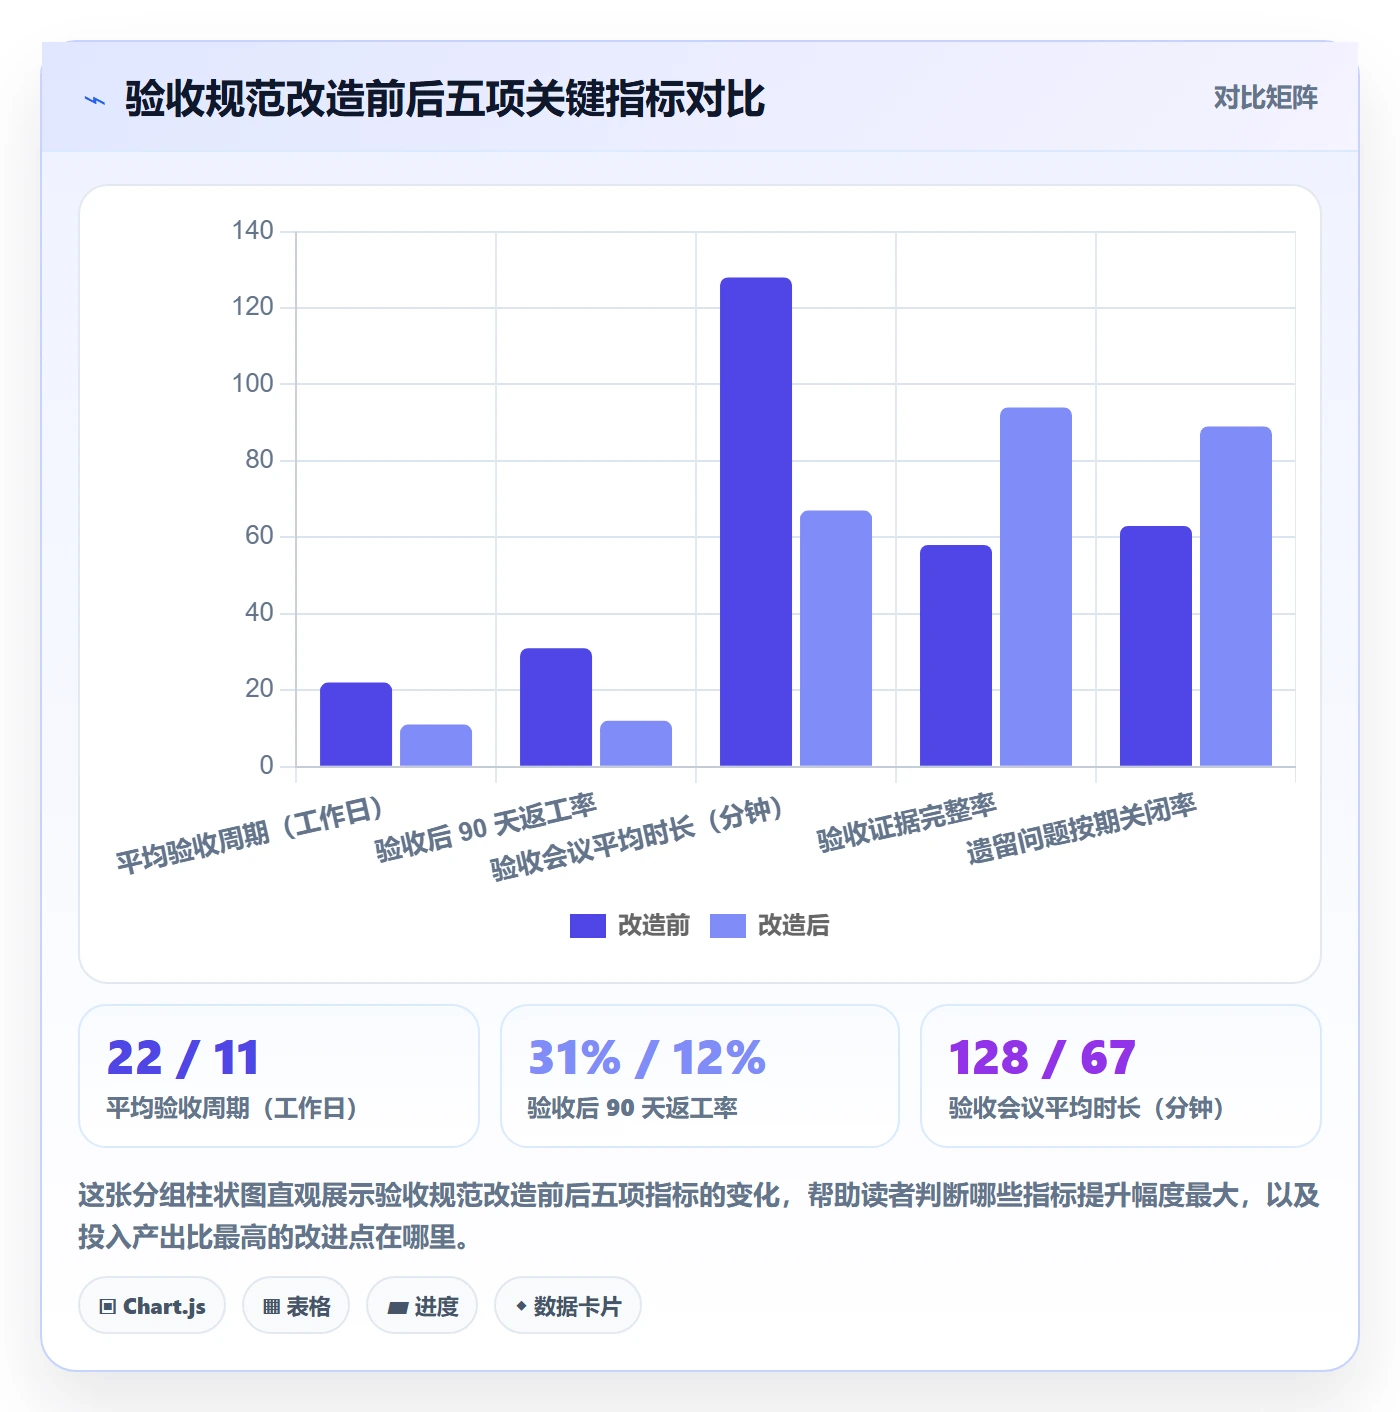Screen dimensions: 1400x1412
Task: Click the 31% / 12% stat card
Action: pos(700,1076)
